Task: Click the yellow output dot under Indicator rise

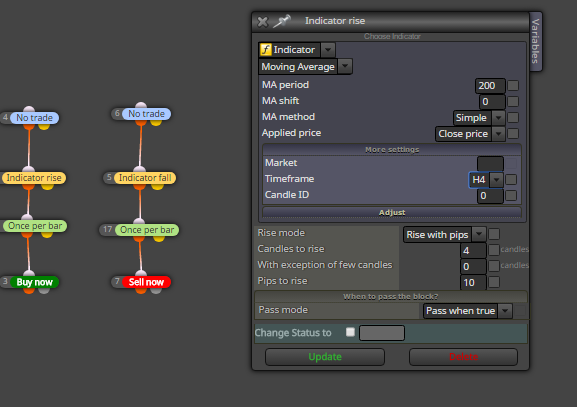Action: click(x=47, y=187)
